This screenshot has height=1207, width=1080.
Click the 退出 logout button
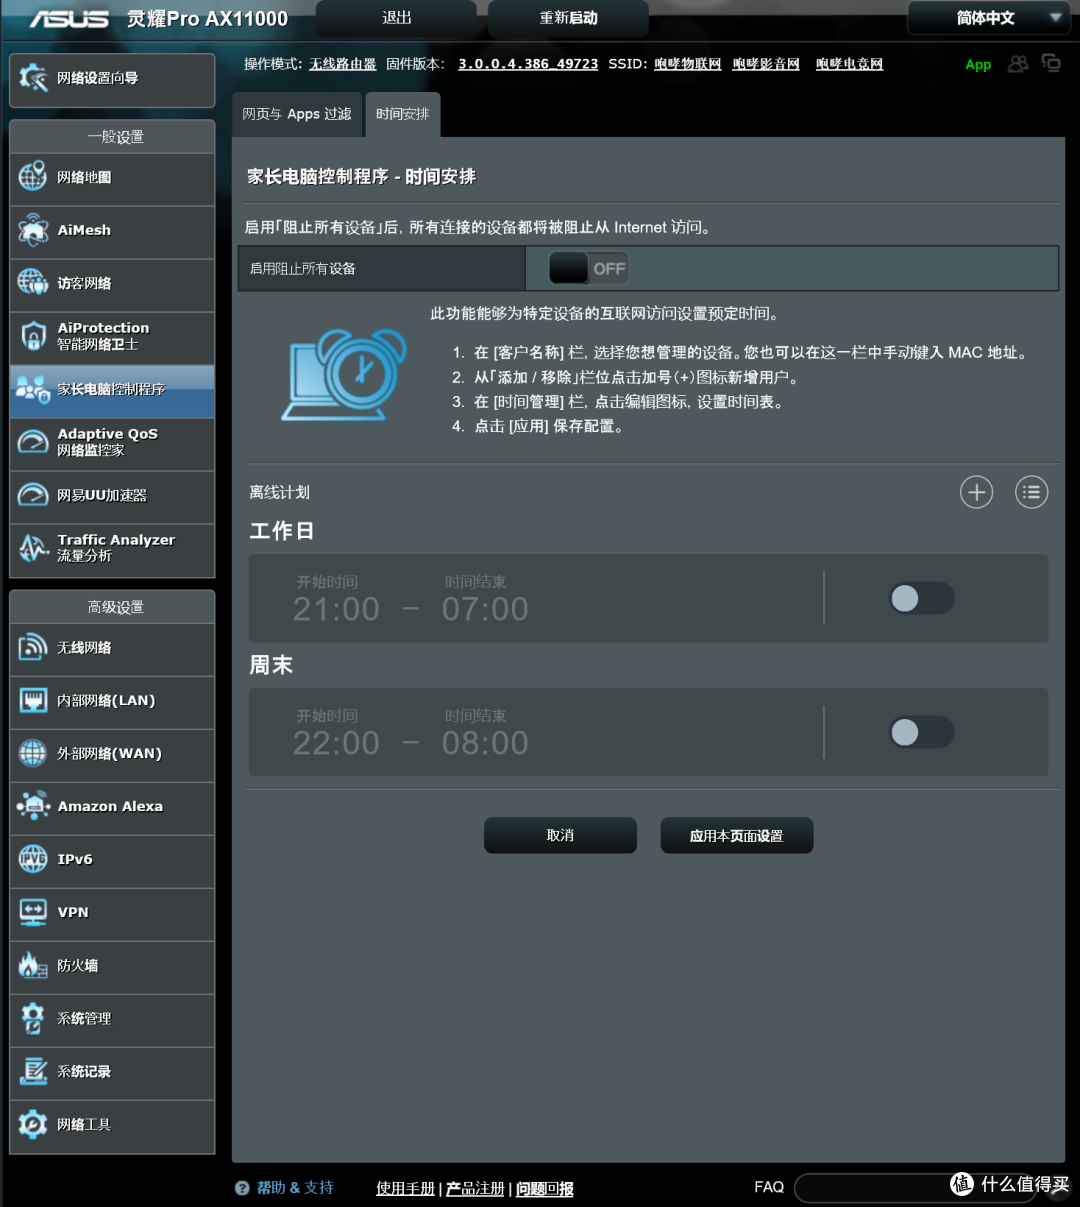pos(396,18)
